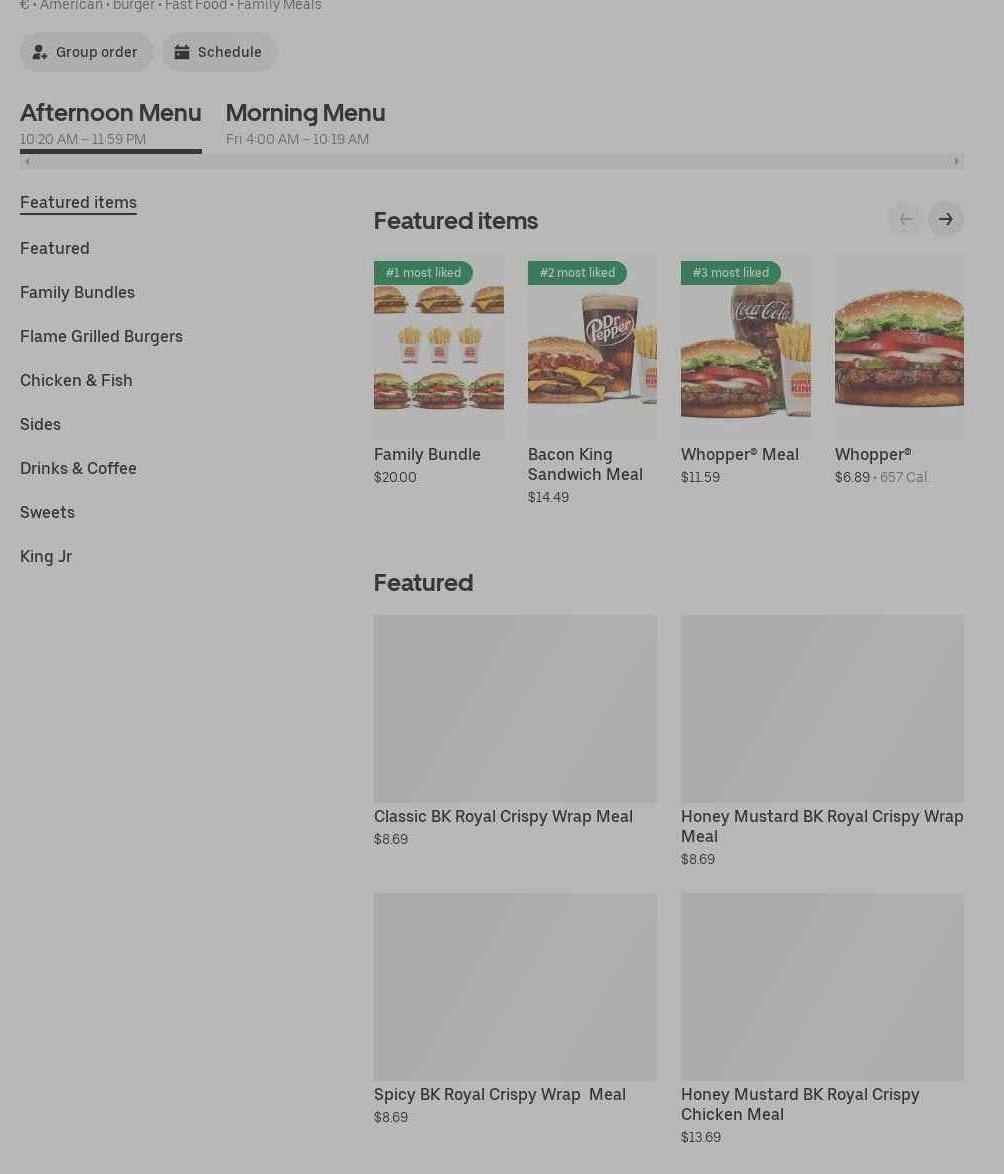
Task: Click the menu scrollbar left arrow
Action: (x=28, y=161)
